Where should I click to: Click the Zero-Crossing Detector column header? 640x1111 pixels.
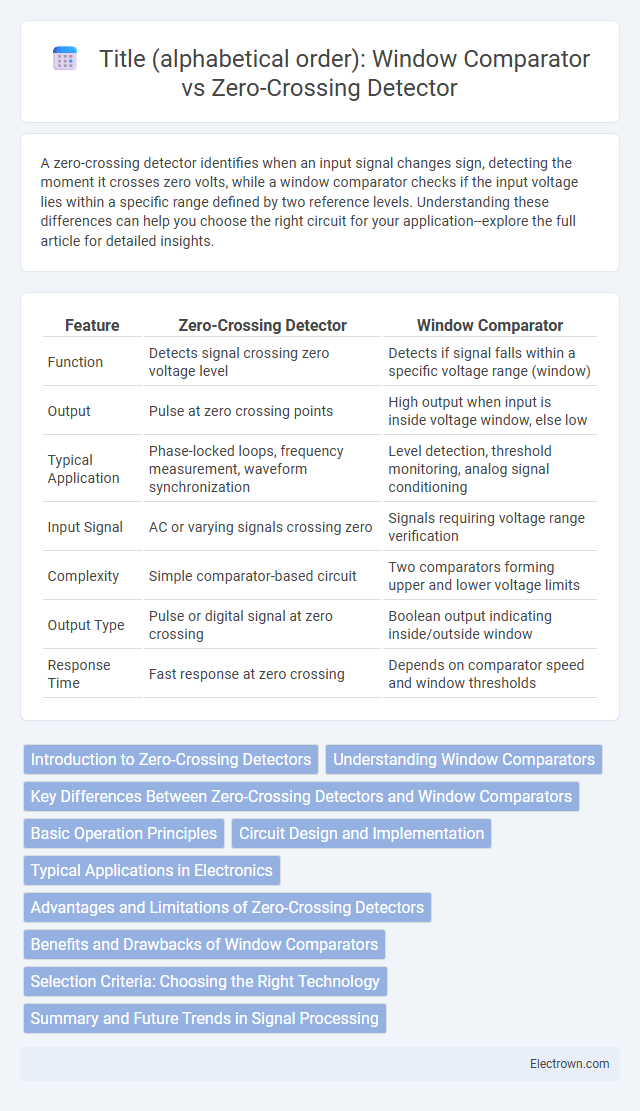pos(263,325)
